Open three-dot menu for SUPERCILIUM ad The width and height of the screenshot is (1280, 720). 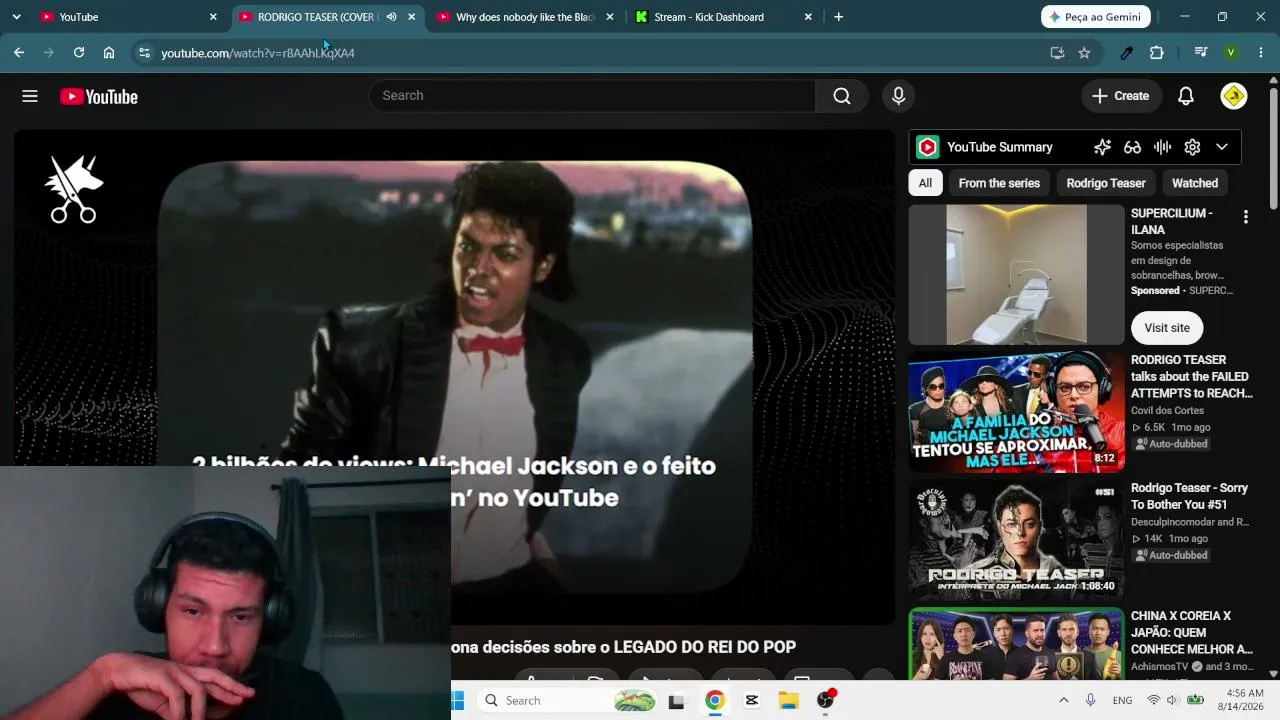coord(1245,217)
